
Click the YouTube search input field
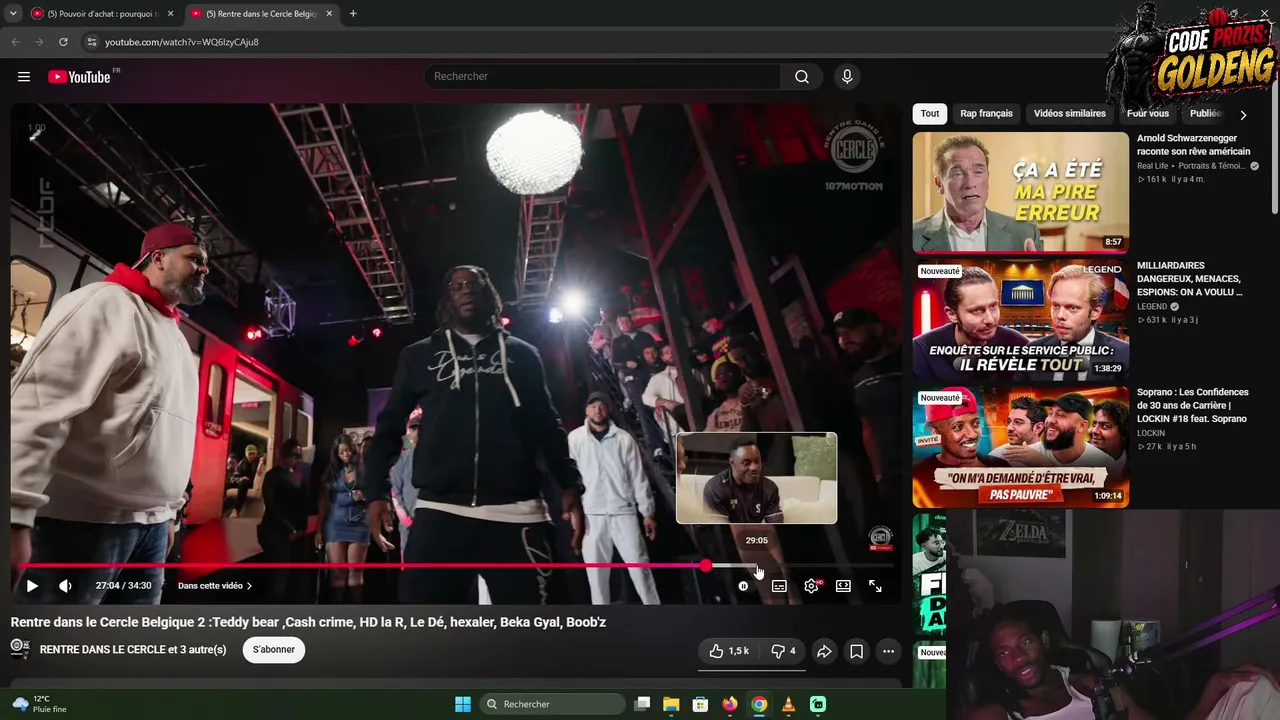[x=603, y=77]
